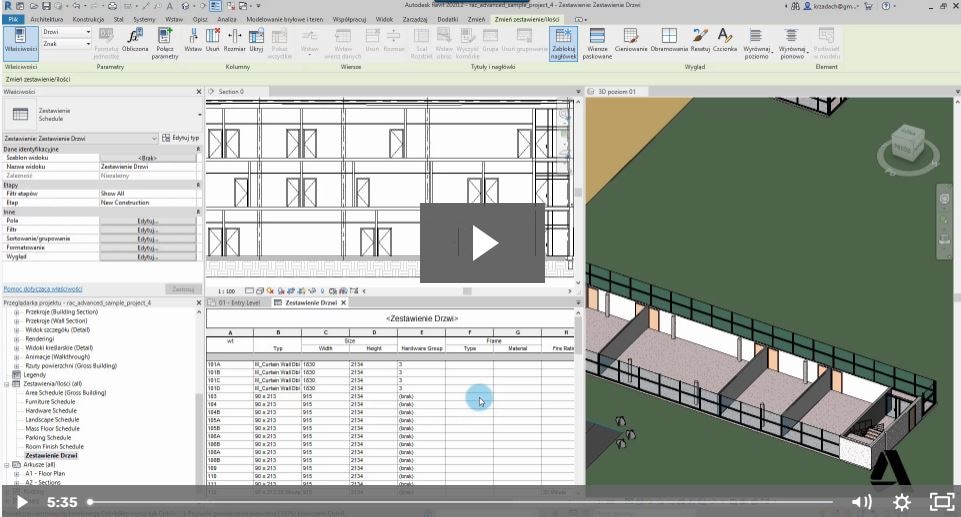Image resolution: width=961 pixels, height=517 pixels.
Task: Expand the Renderingi tree node
Action: (x=17, y=339)
